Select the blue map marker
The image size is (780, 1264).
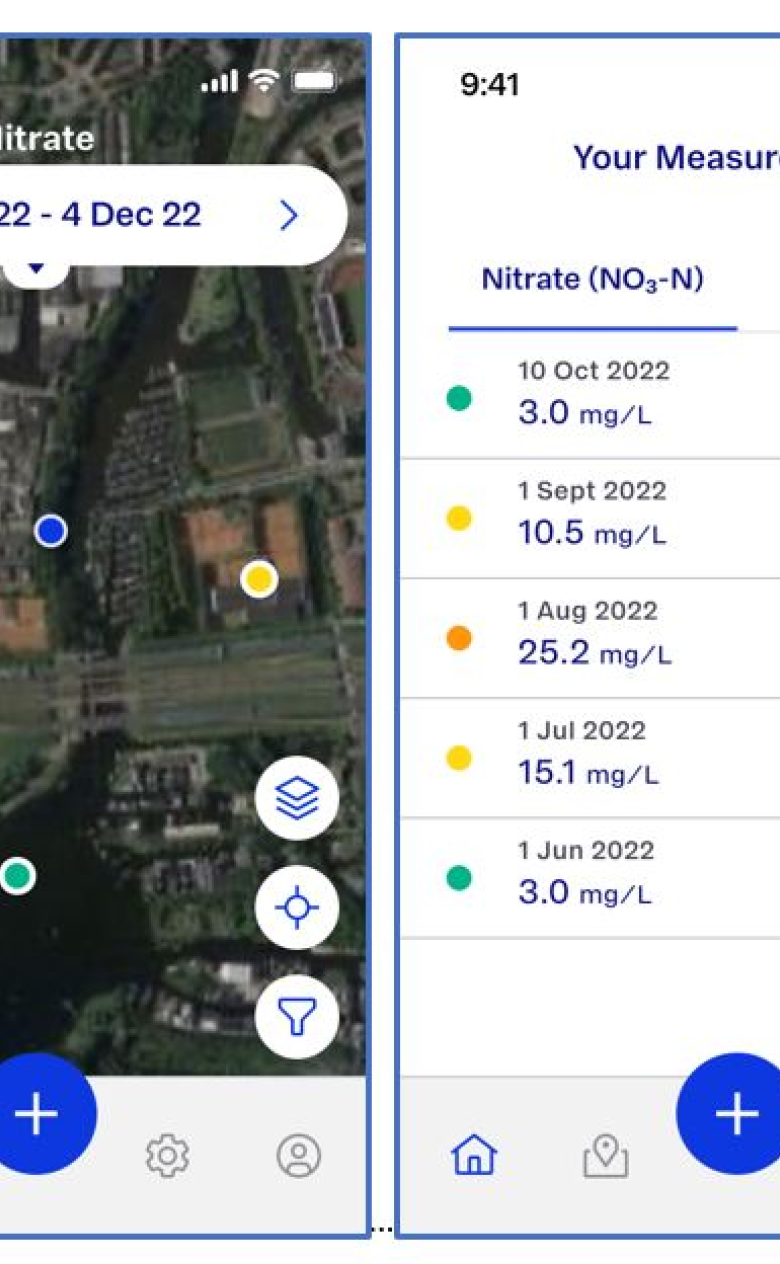pos(51,531)
